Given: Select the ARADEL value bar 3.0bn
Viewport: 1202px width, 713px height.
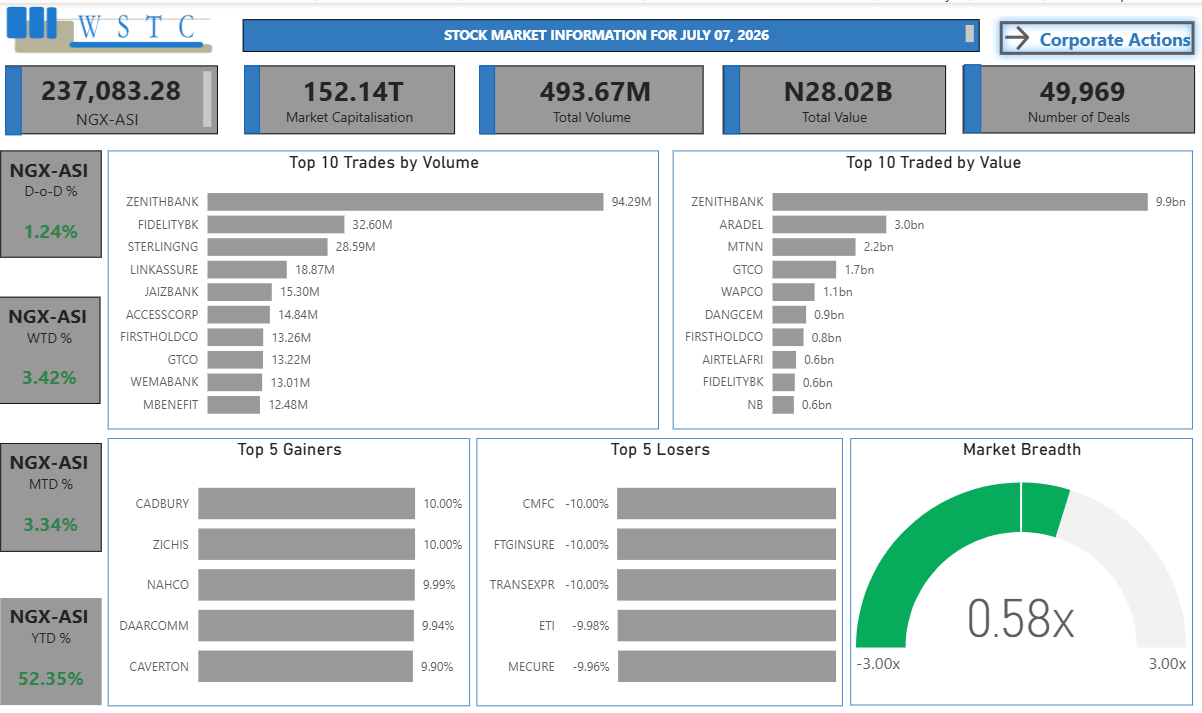Looking at the screenshot, I should pos(829,224).
